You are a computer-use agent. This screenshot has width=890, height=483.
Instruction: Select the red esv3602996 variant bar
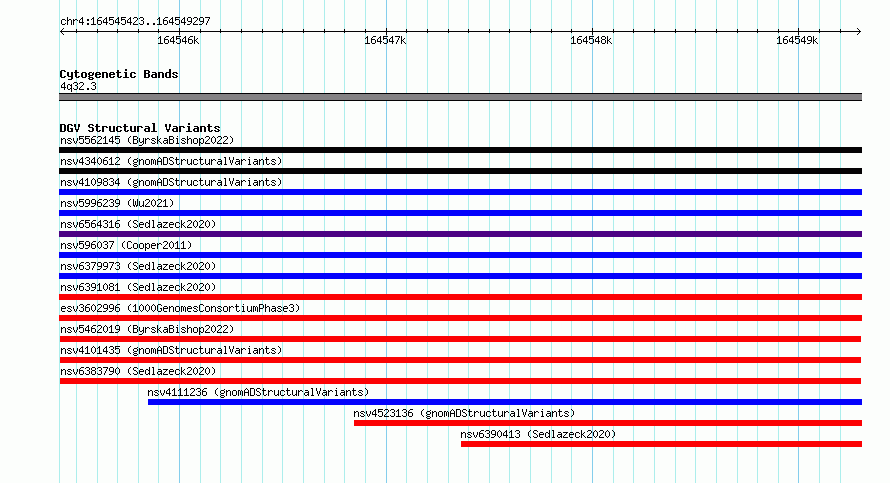click(460, 318)
